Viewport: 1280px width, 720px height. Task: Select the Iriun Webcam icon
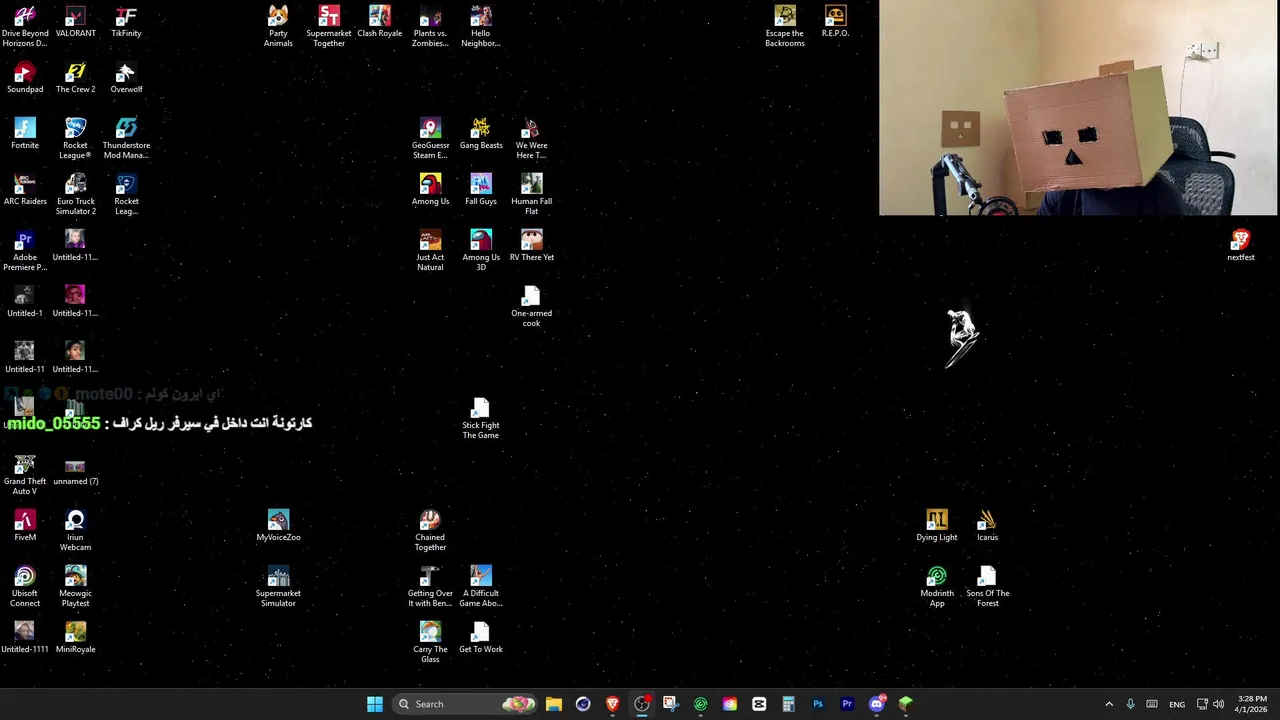click(x=76, y=530)
